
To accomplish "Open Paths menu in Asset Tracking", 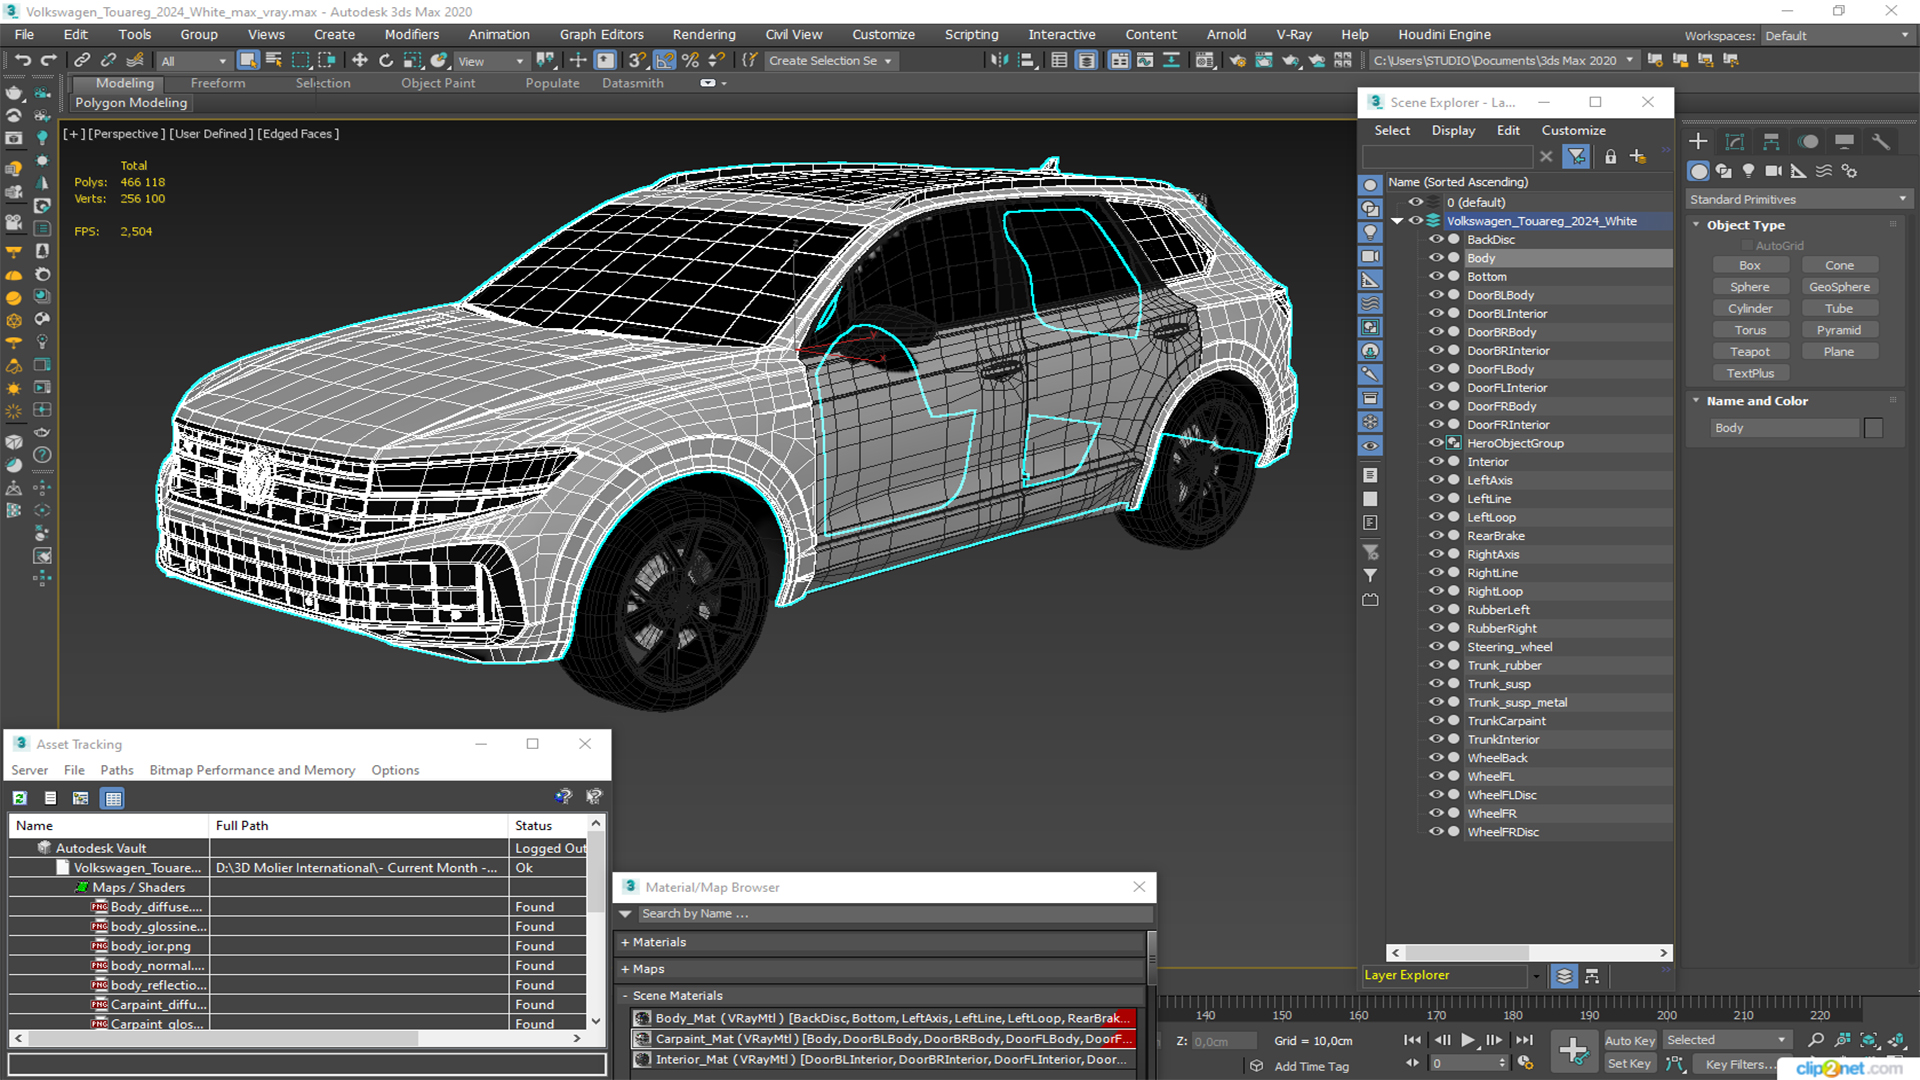I will pyautogui.click(x=117, y=770).
